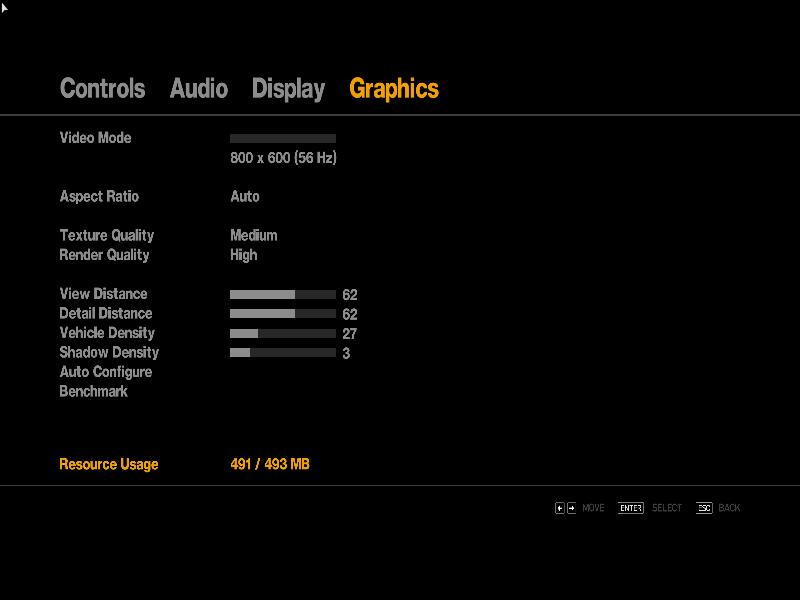Viewport: 800px width, 600px height.
Task: Change the Vehicle Density slider
Action: (x=283, y=333)
